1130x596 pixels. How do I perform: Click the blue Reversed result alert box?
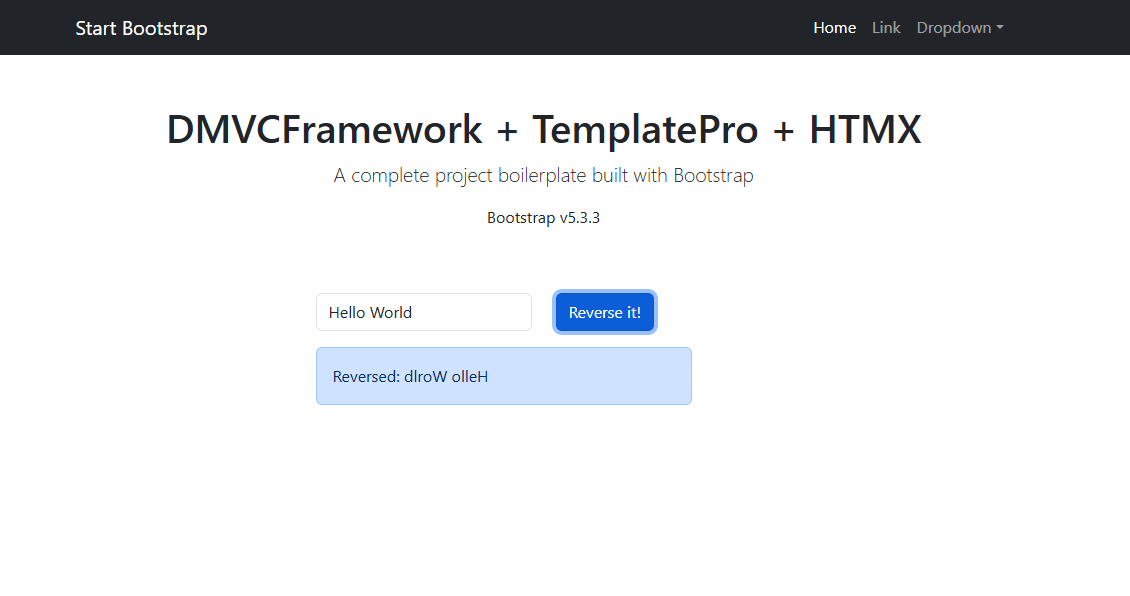coord(504,376)
